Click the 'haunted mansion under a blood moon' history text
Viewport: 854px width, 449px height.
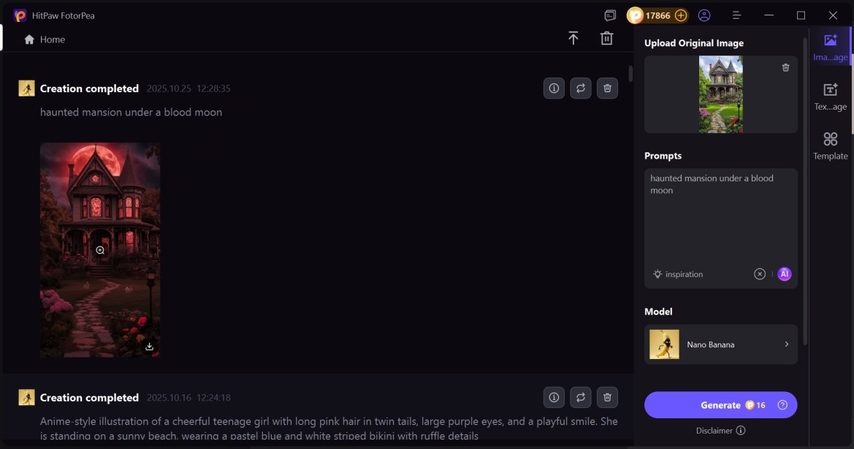tap(131, 112)
